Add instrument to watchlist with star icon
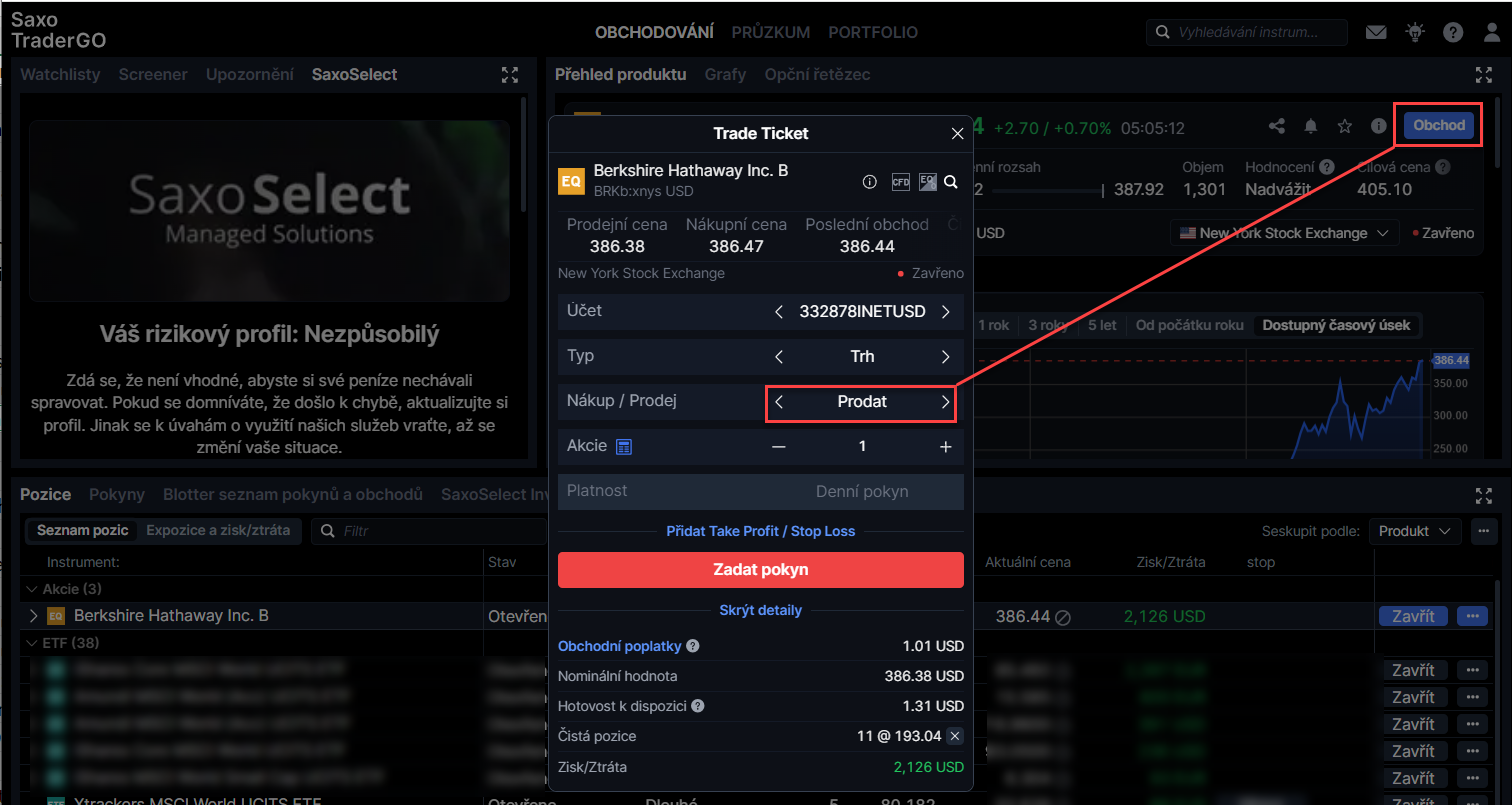This screenshot has width=1512, height=805. 1345,126
